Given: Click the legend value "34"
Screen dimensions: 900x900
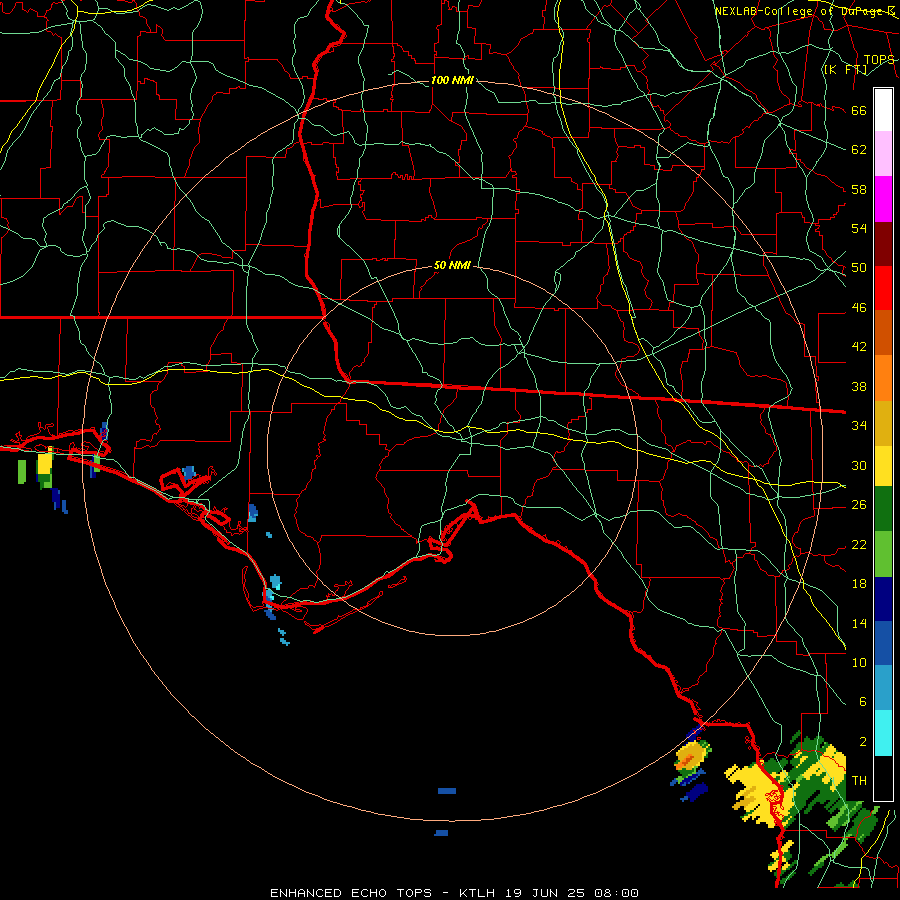Looking at the screenshot, I should [859, 426].
